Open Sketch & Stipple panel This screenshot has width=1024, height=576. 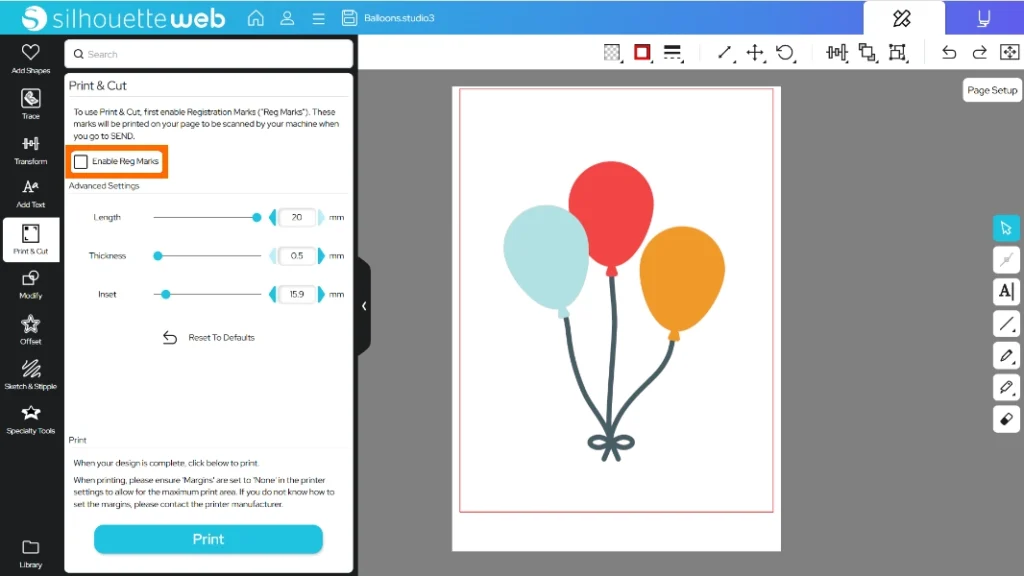point(30,374)
